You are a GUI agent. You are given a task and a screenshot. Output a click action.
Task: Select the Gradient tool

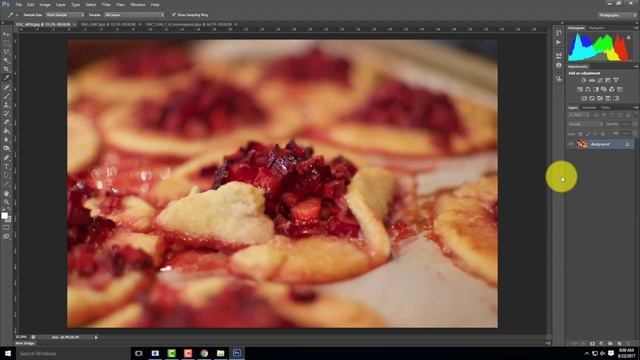point(6,131)
